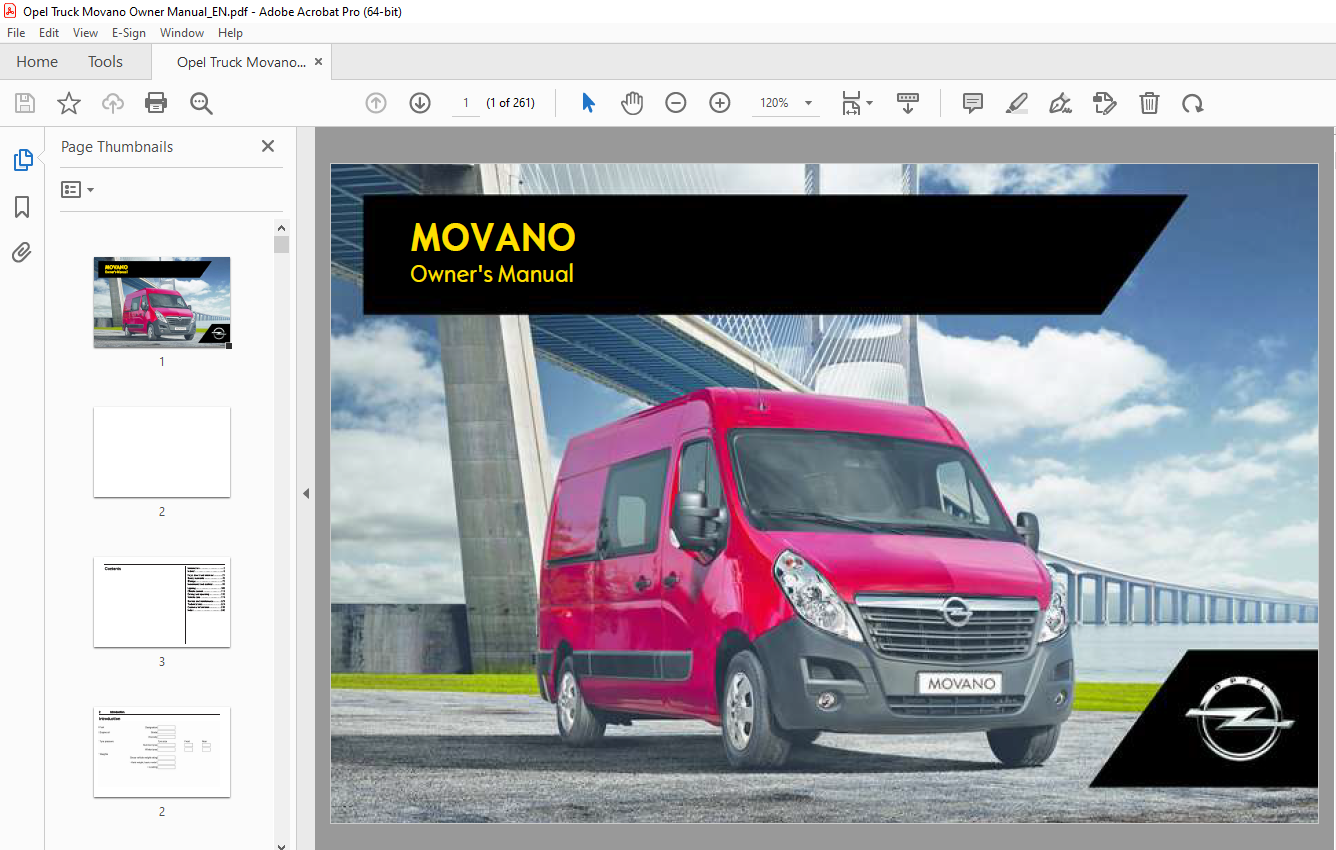
Task: Open the Edit menu
Action: (x=49, y=33)
